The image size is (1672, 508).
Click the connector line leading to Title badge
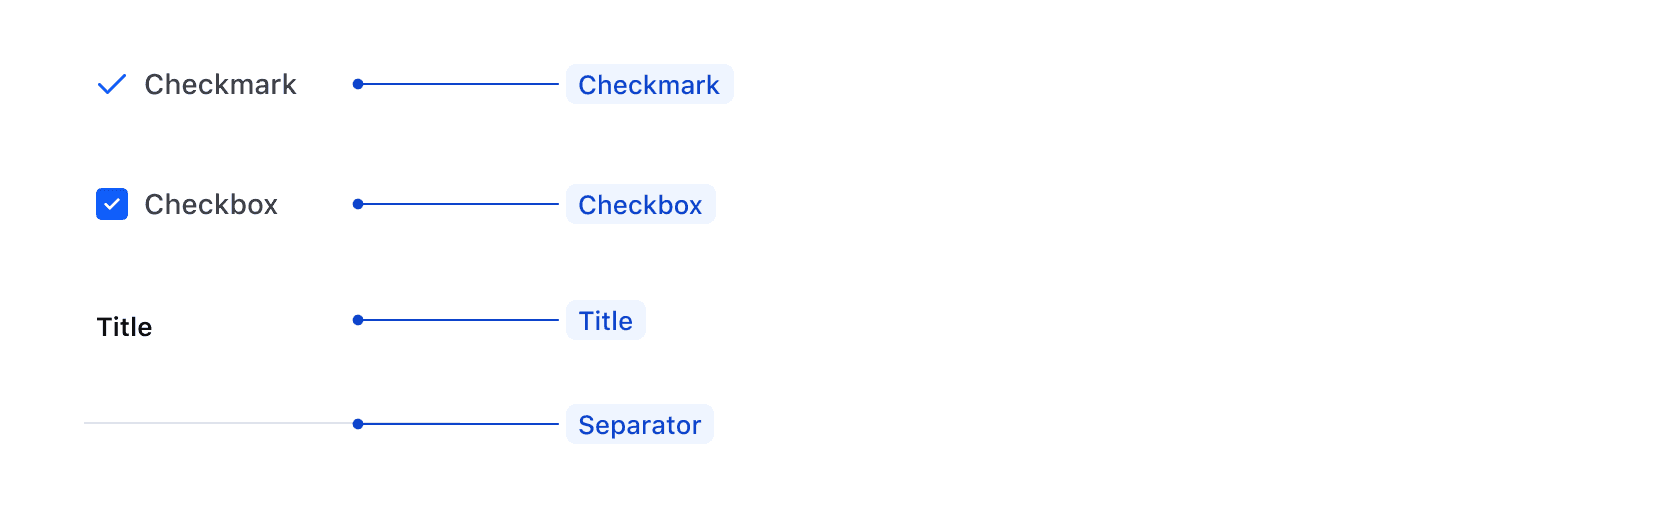coord(460,320)
